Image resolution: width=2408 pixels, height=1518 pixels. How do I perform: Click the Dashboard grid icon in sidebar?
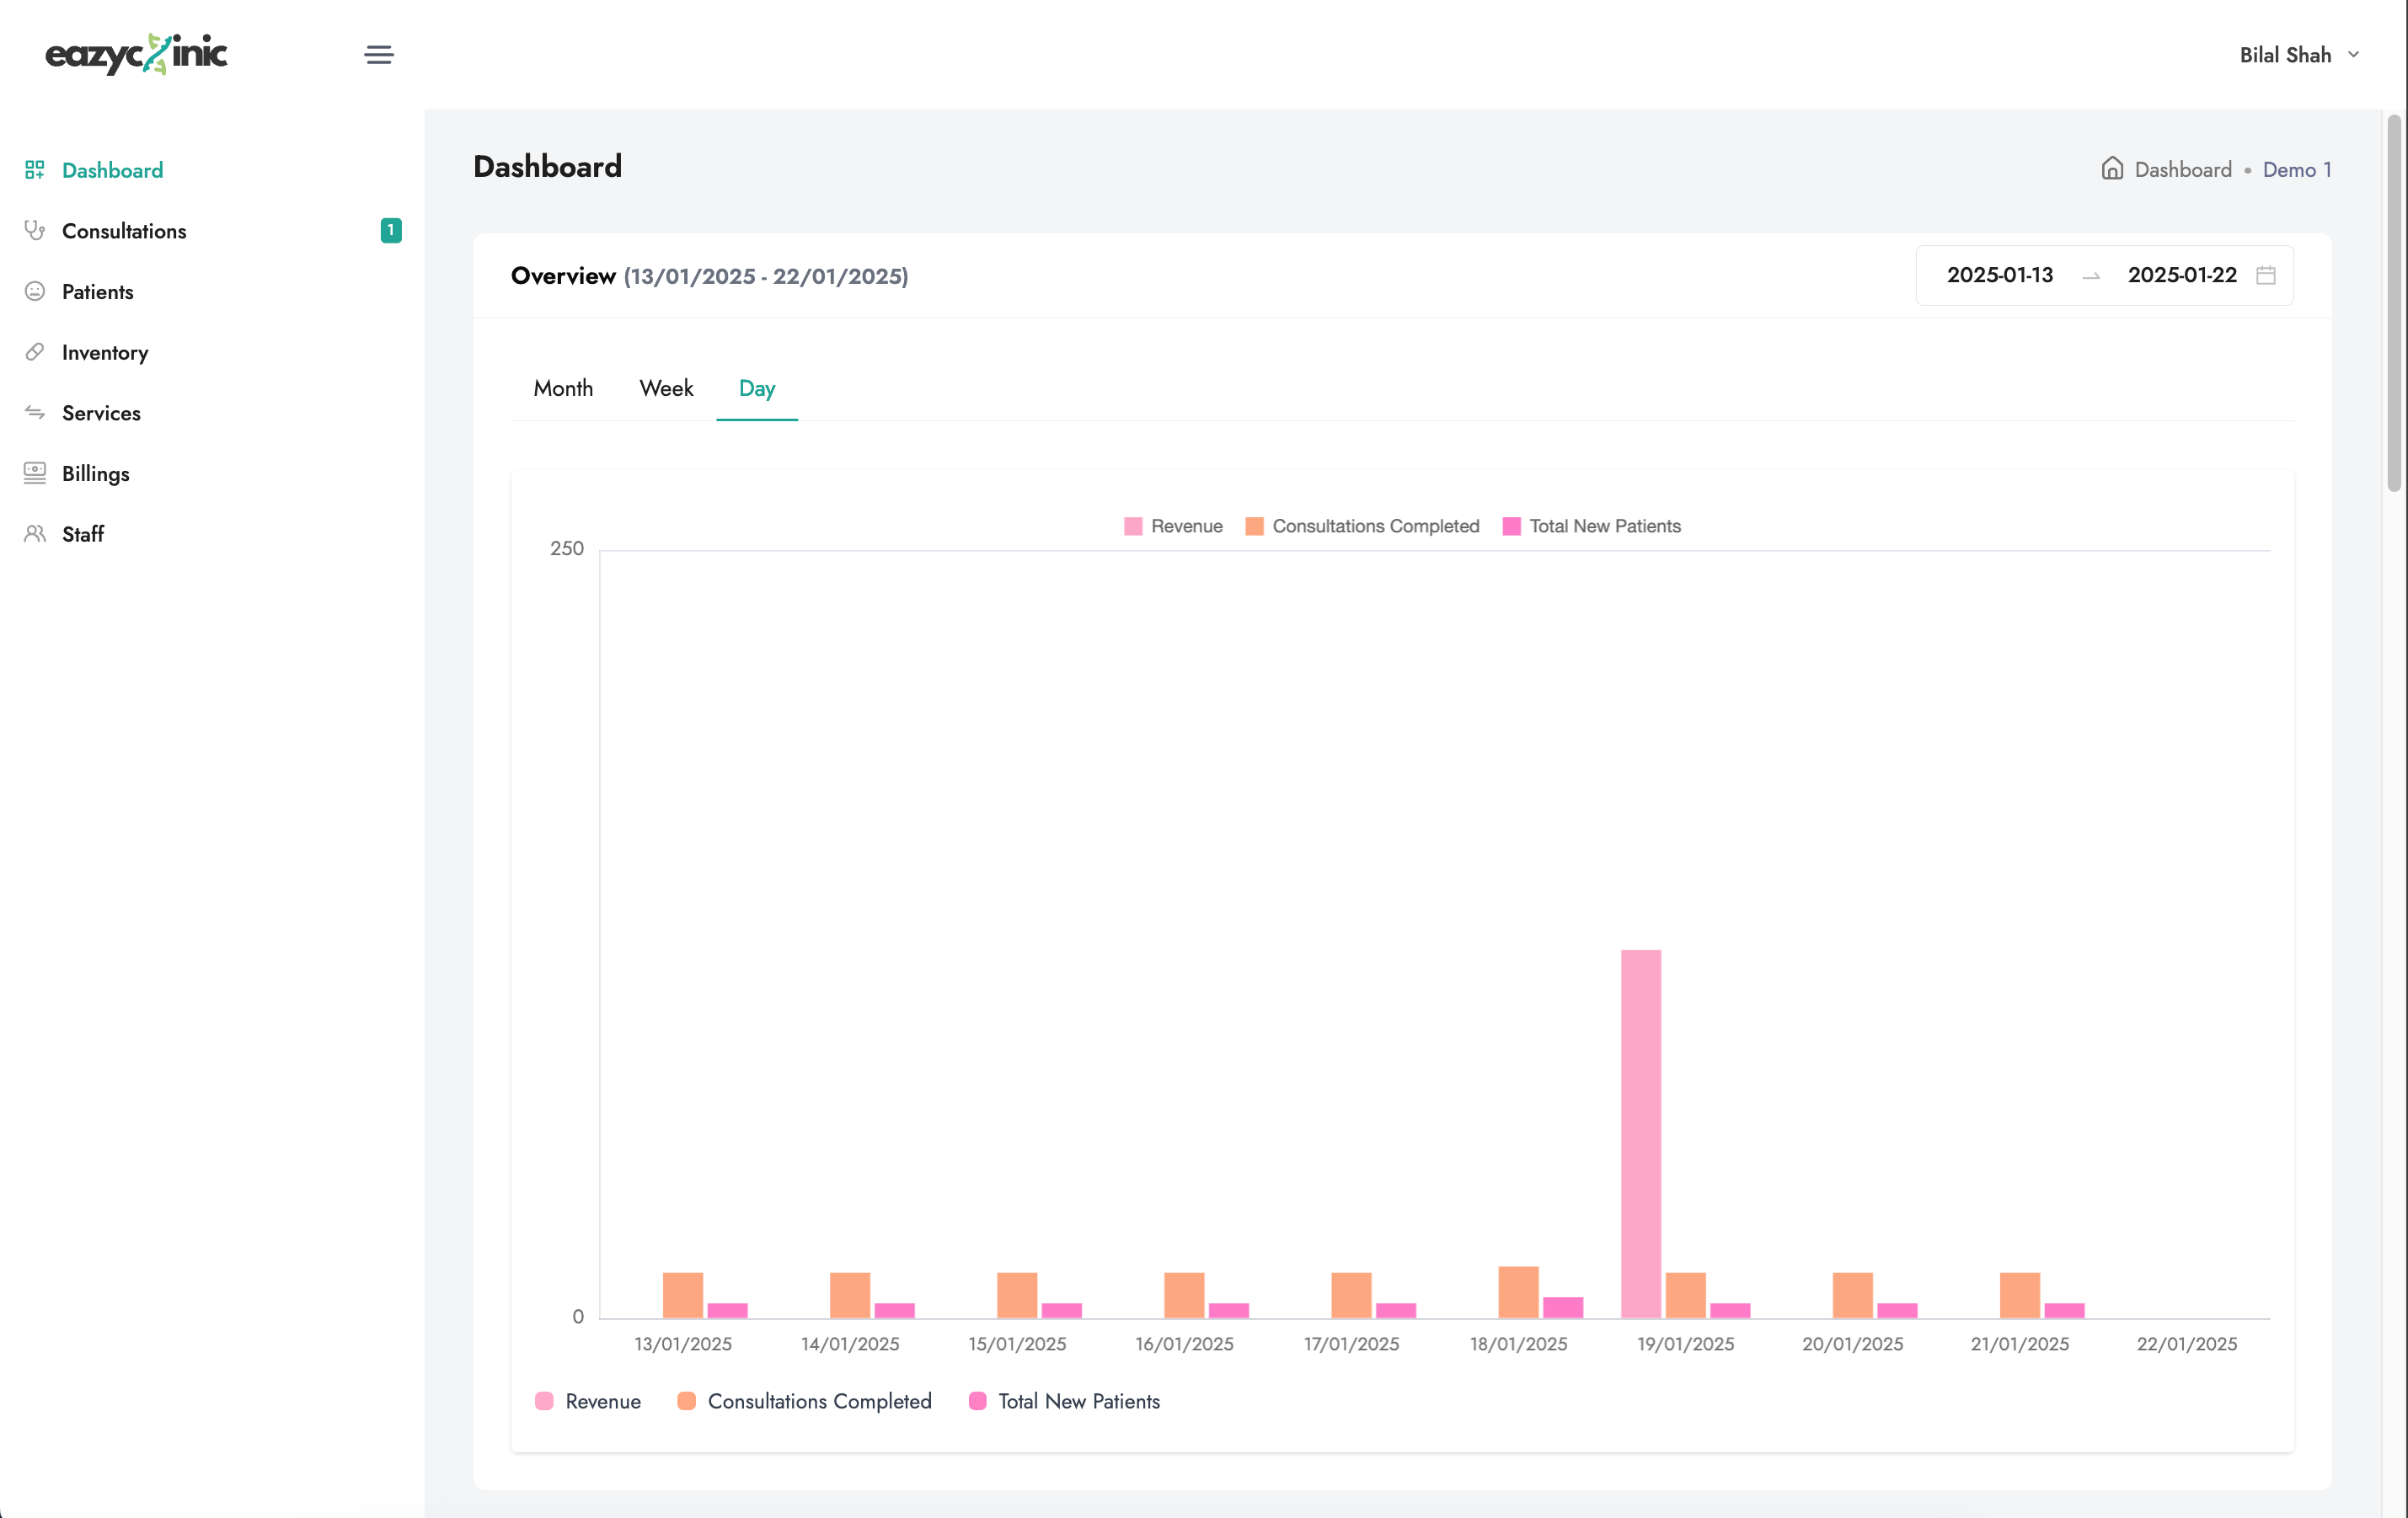pos(35,170)
